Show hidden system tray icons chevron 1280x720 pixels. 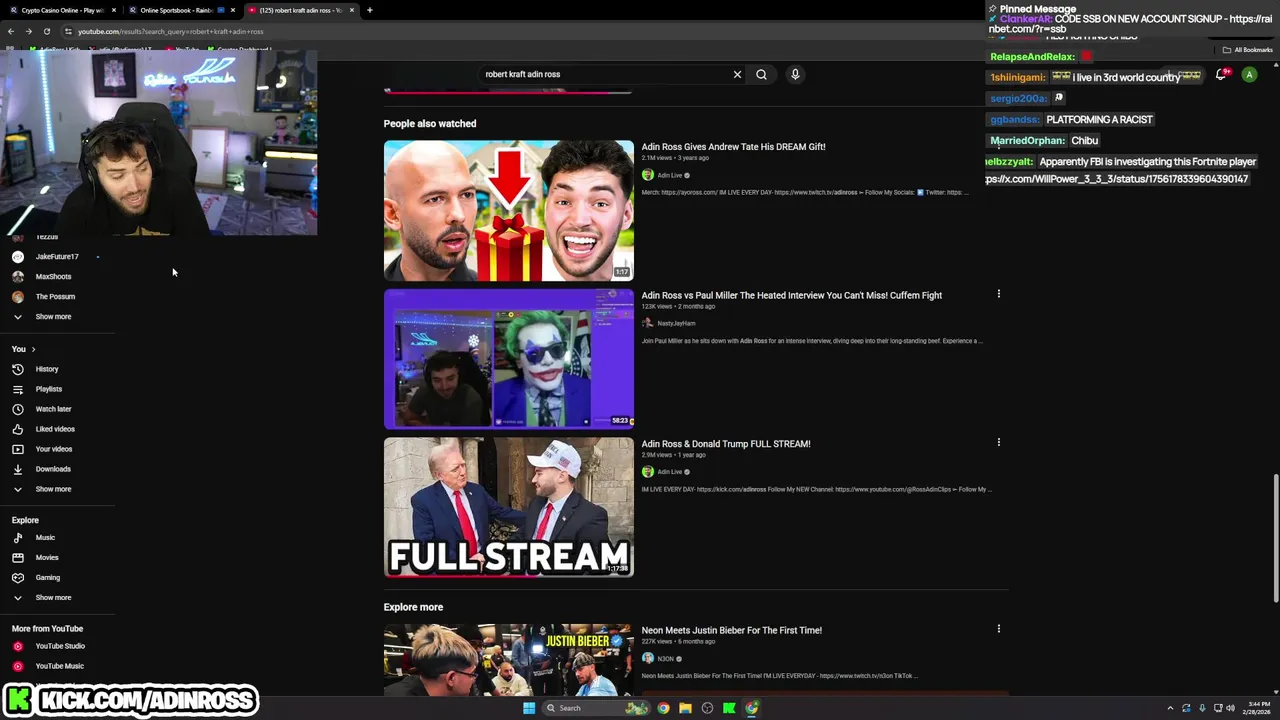click(1170, 708)
